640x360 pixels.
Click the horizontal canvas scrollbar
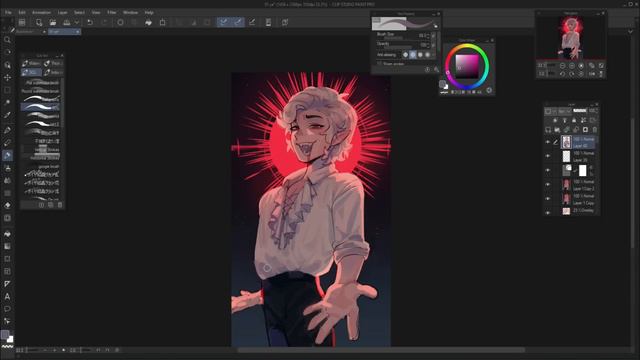[x=381, y=350]
